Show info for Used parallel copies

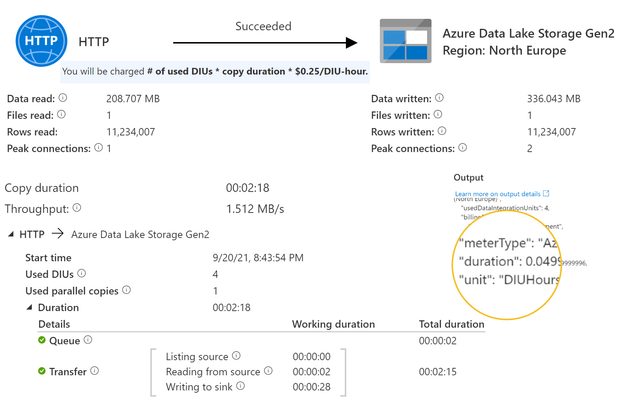(x=127, y=290)
